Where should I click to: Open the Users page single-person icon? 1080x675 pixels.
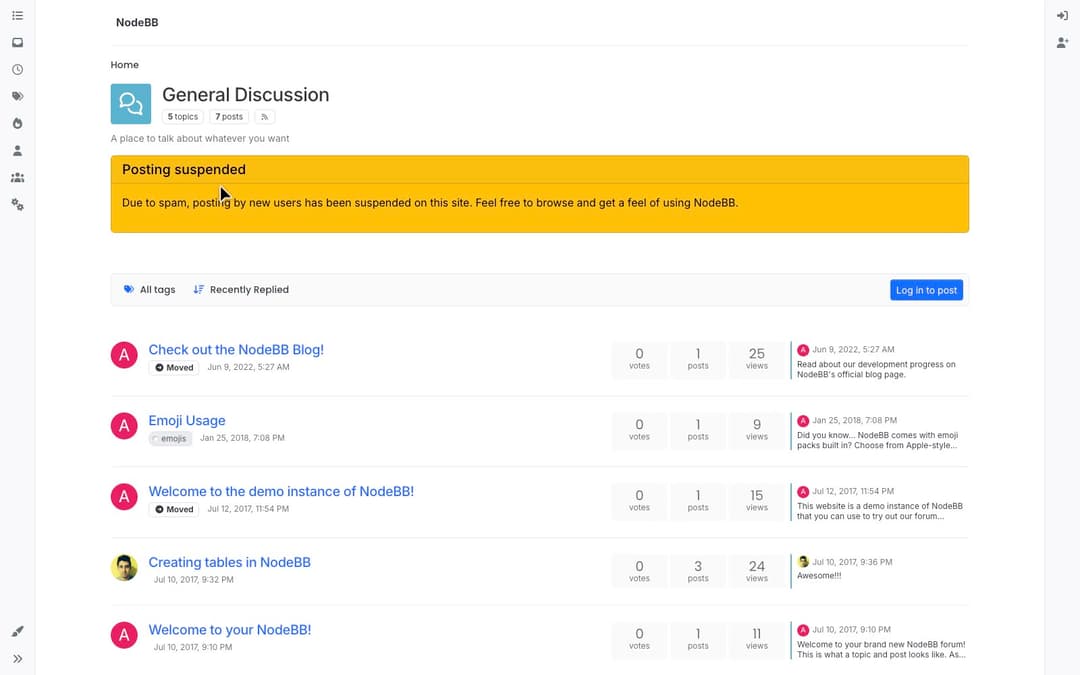click(x=17, y=150)
